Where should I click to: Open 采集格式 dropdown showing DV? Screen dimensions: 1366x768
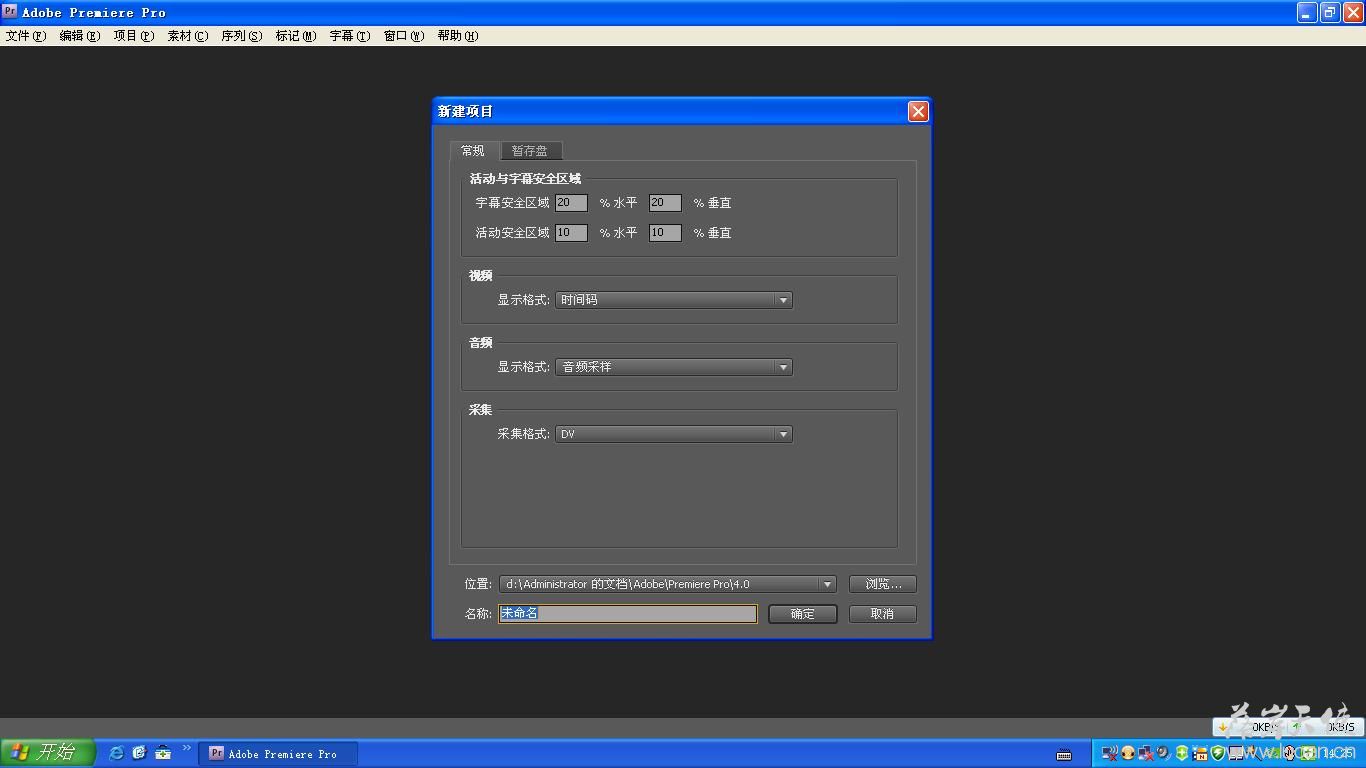(x=674, y=434)
